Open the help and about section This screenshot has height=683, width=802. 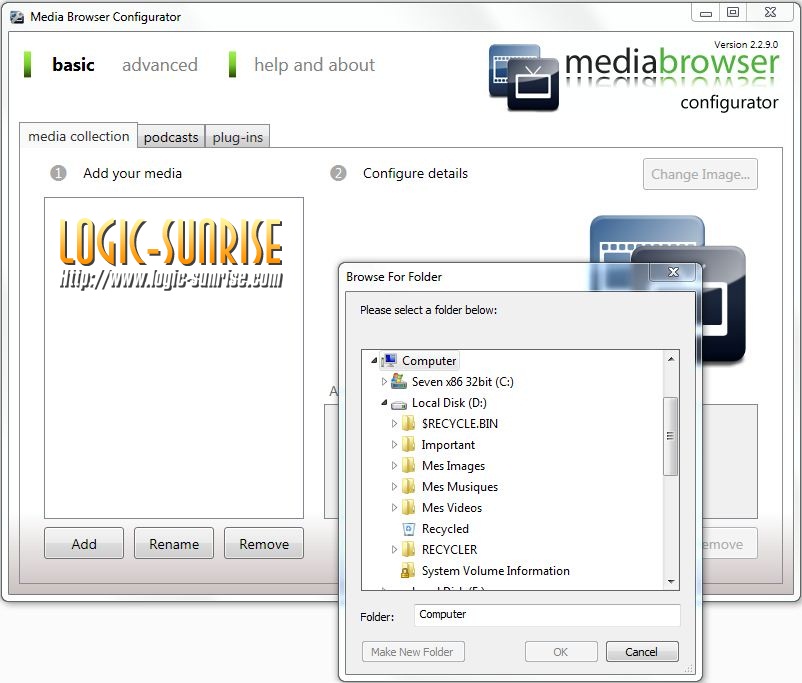314,65
